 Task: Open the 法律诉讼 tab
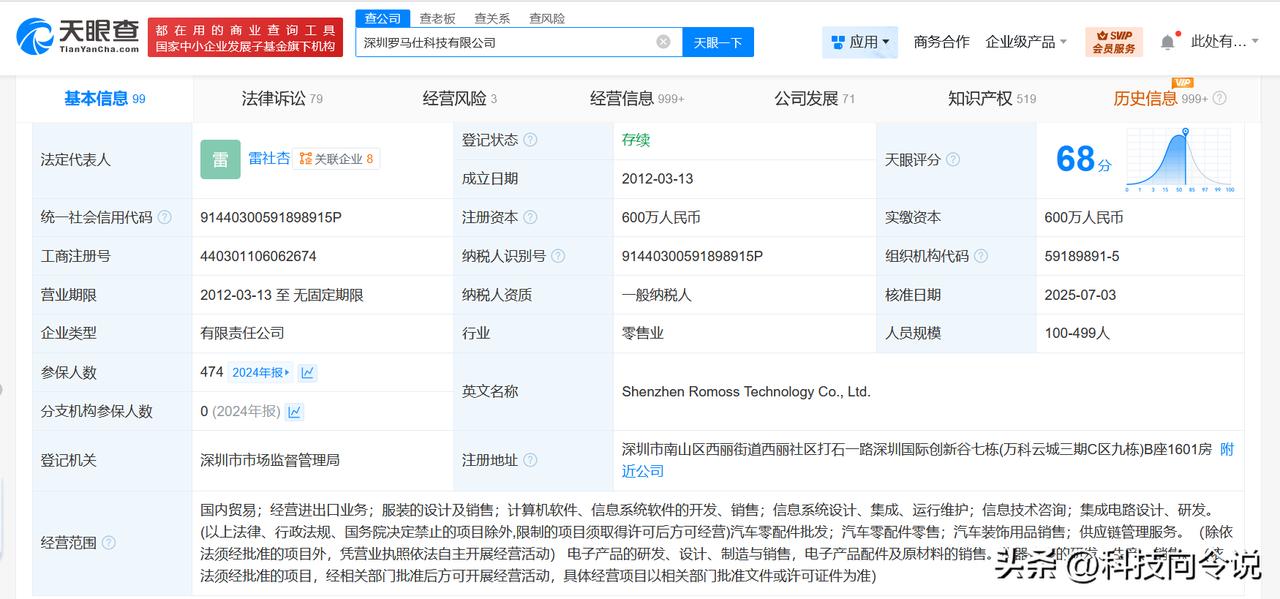282,98
